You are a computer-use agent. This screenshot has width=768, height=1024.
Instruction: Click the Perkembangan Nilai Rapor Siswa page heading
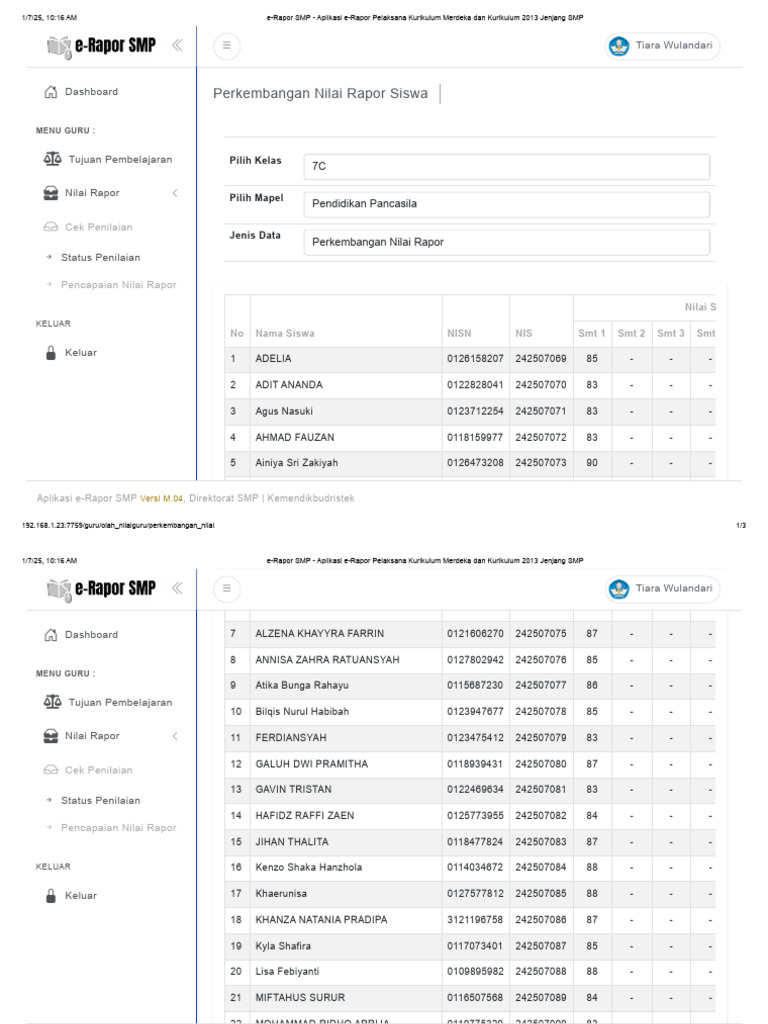pyautogui.click(x=320, y=94)
